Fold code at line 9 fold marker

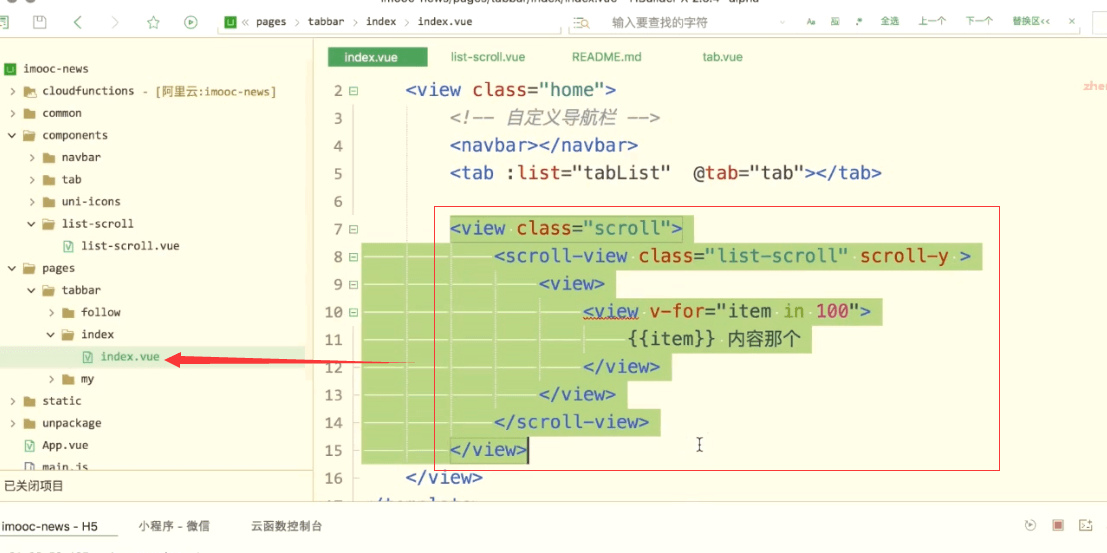(354, 285)
